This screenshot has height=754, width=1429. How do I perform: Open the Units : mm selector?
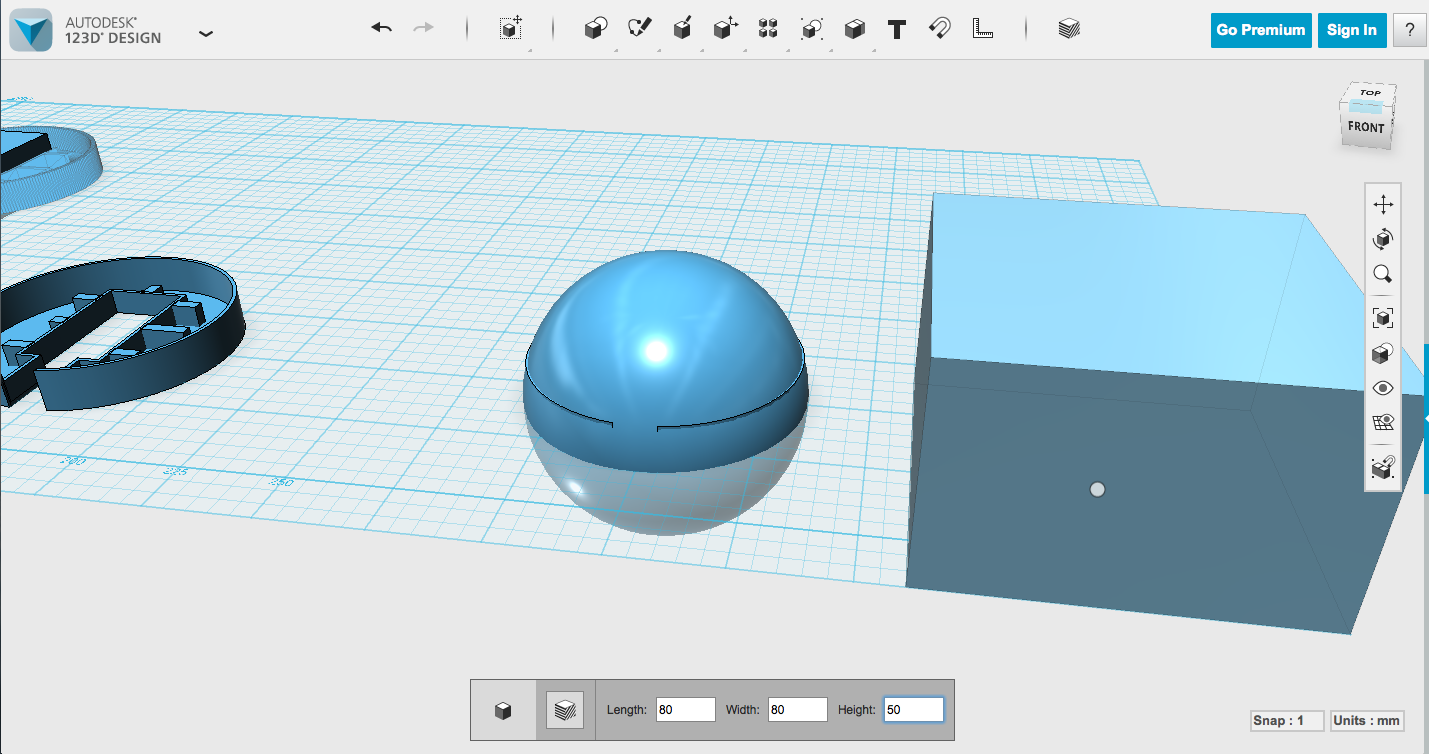pyautogui.click(x=1366, y=720)
